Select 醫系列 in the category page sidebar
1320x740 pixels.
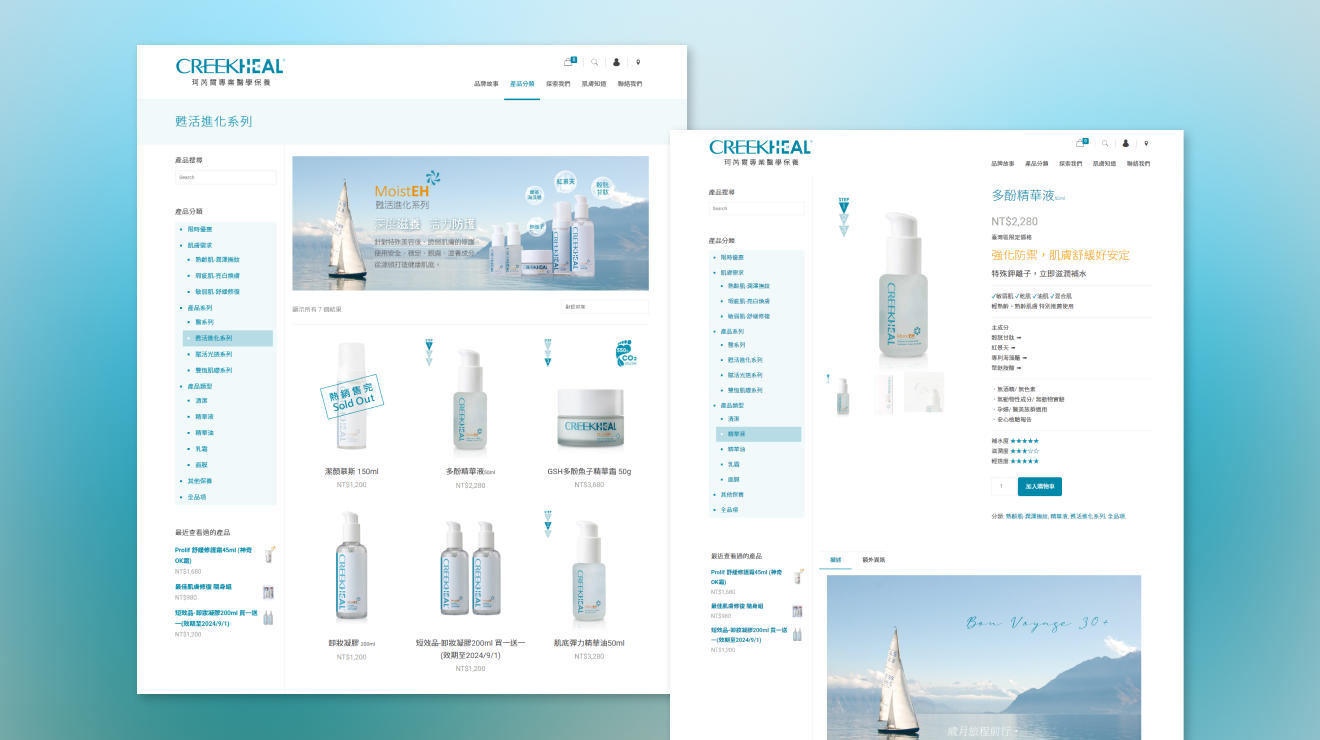click(x=204, y=323)
